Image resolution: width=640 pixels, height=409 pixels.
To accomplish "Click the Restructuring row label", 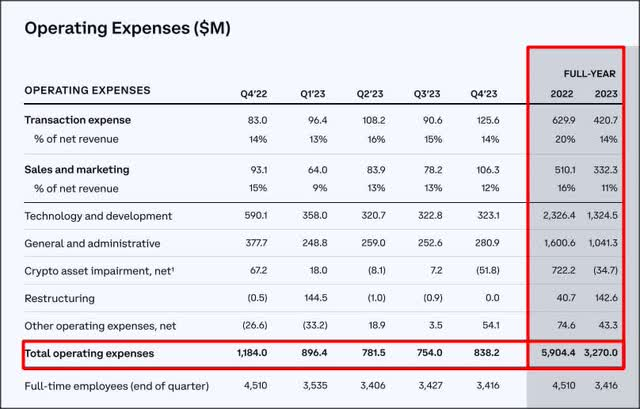I will coord(58,298).
